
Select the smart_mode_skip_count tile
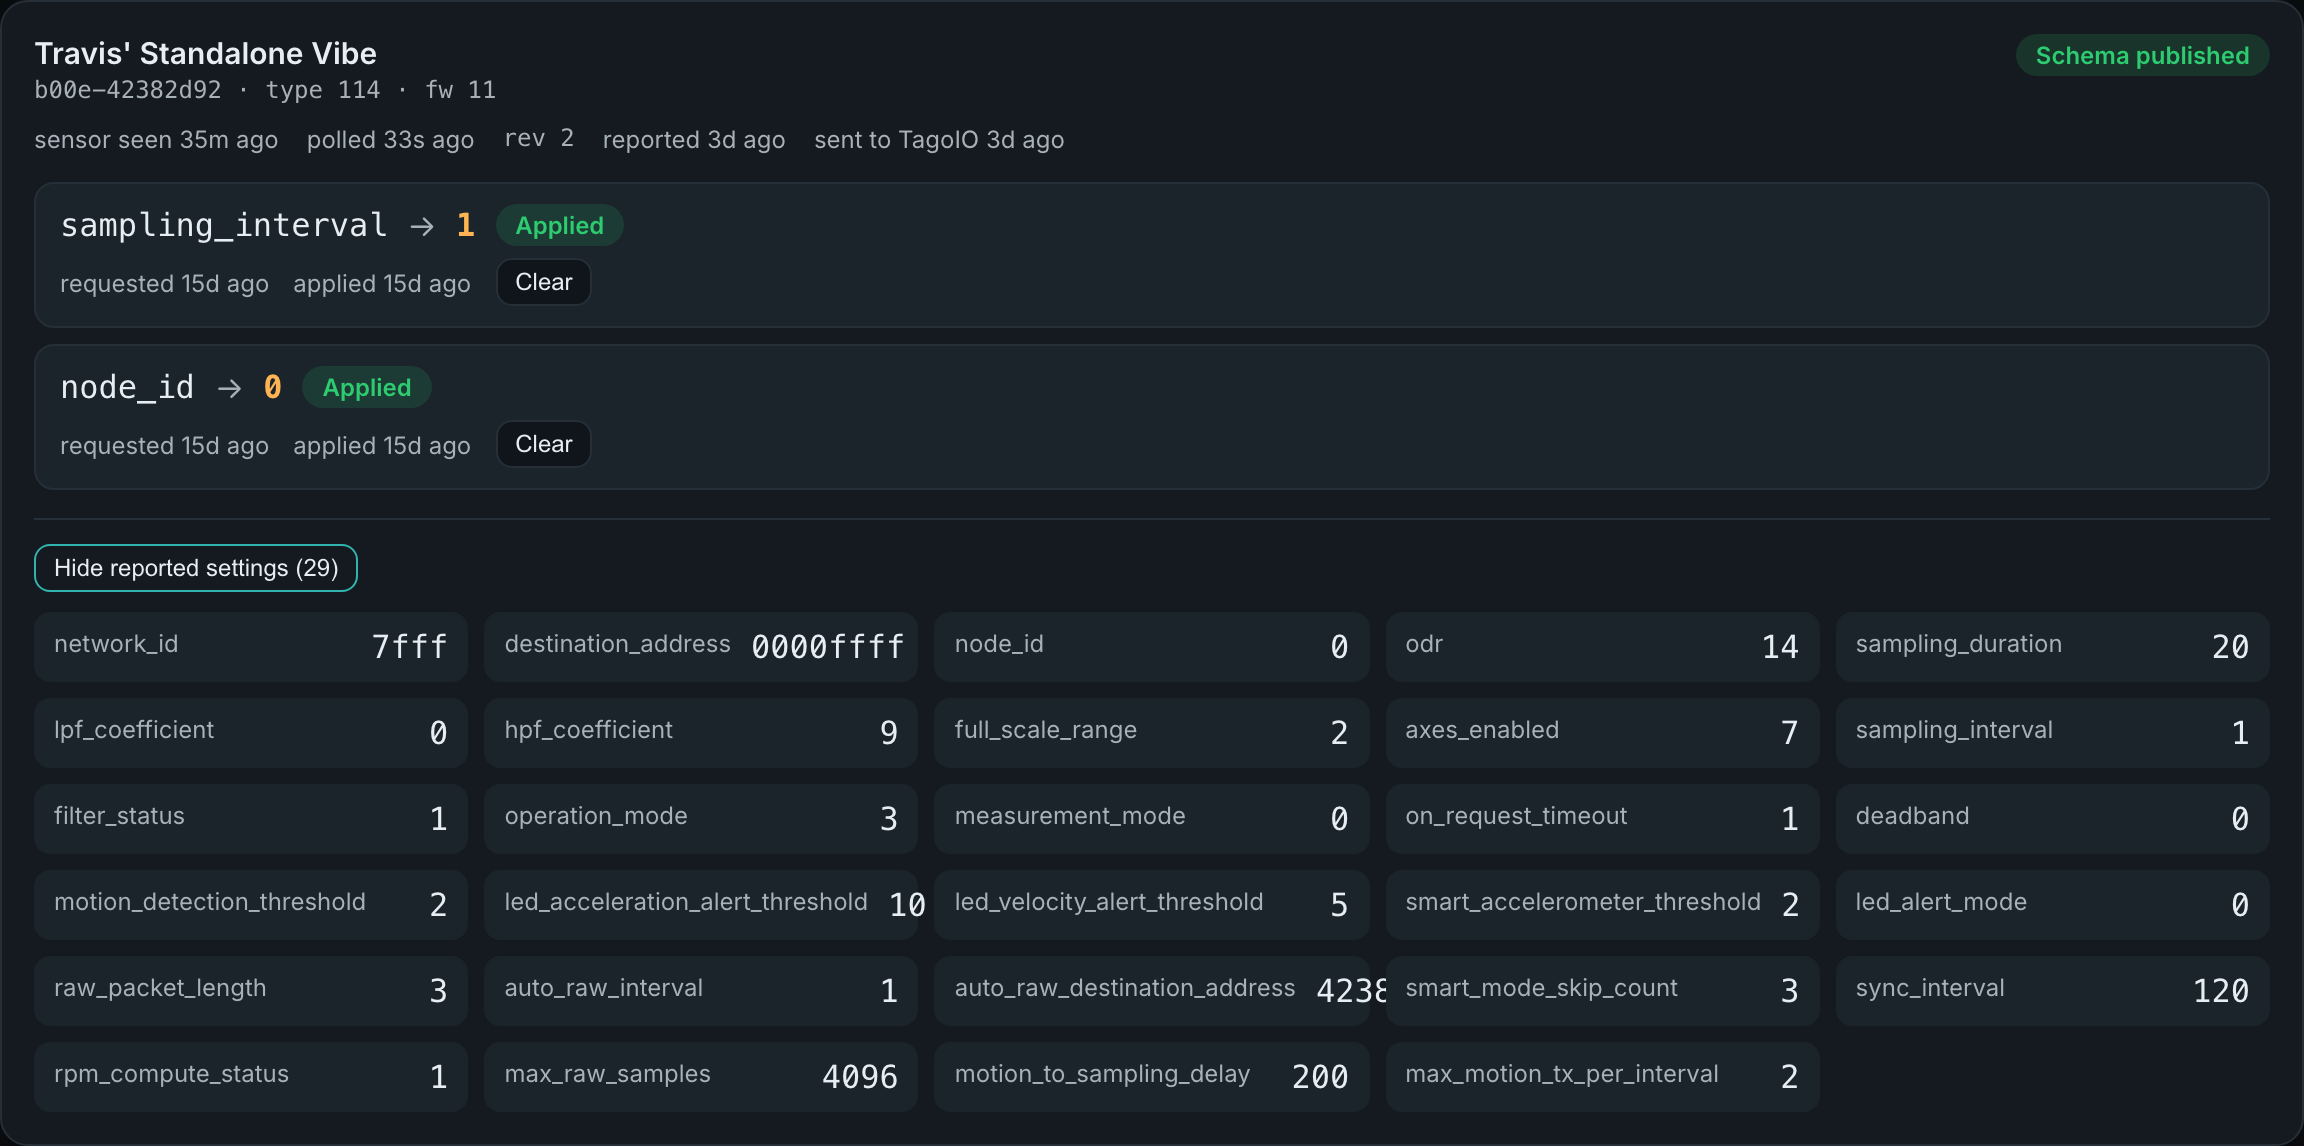(1602, 990)
